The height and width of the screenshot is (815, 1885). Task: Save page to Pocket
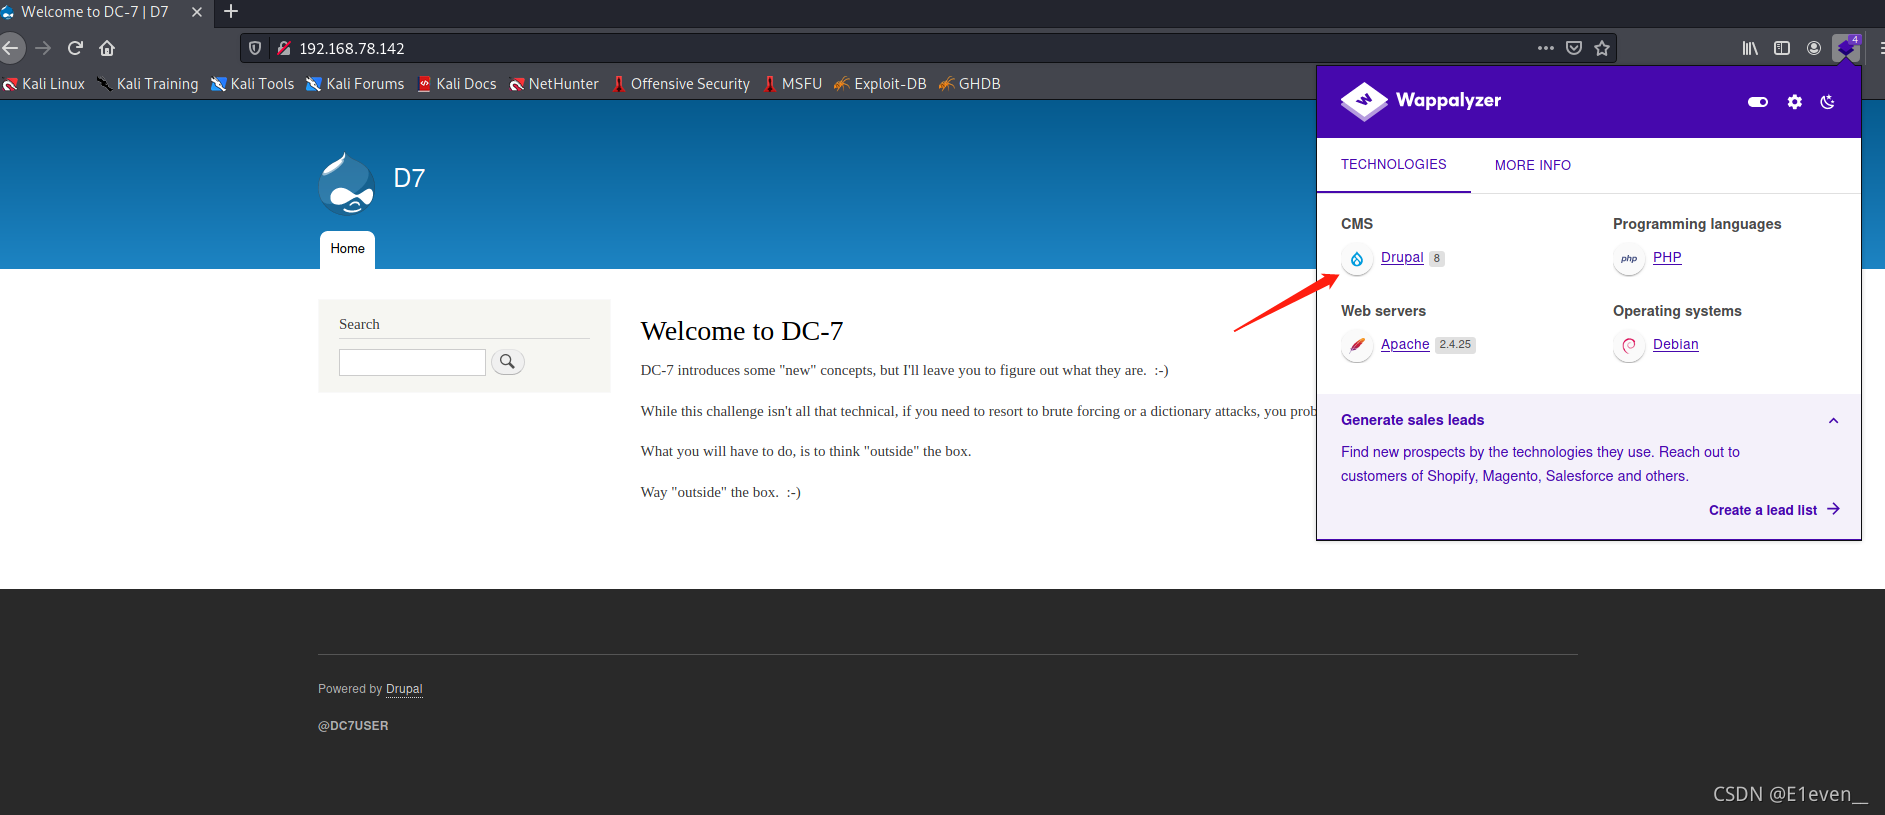click(x=1574, y=48)
